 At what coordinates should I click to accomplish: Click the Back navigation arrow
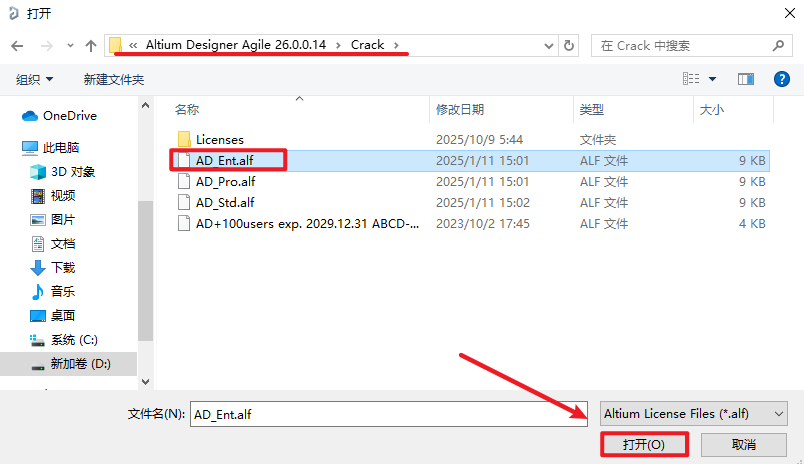click(x=17, y=46)
